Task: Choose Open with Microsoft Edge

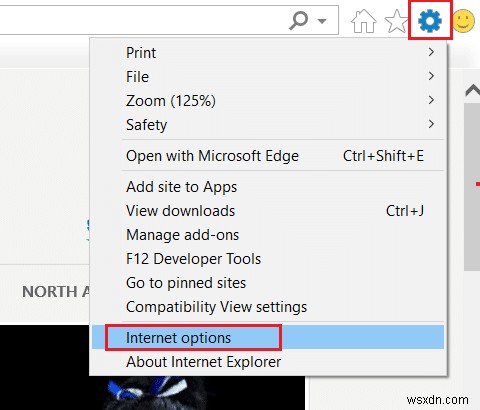Action: point(268,156)
